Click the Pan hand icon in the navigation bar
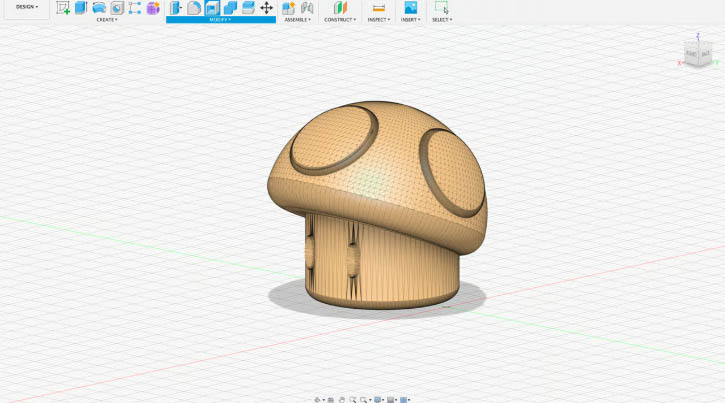This screenshot has width=725, height=403. [342, 400]
